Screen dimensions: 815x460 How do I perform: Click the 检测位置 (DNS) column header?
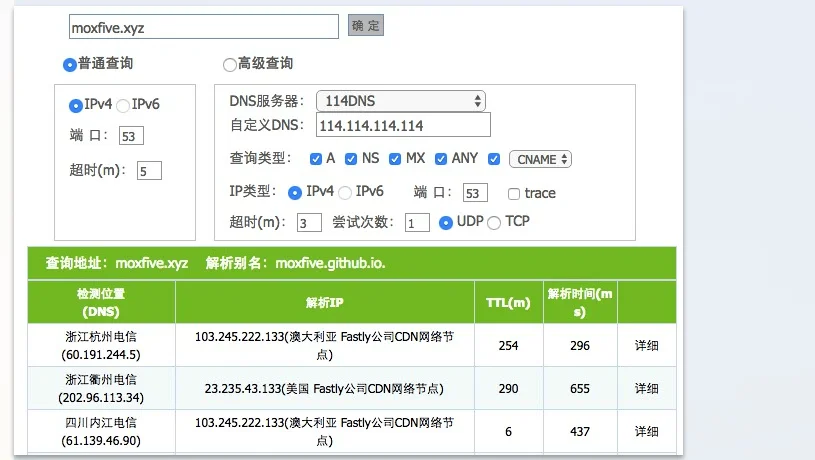click(101, 303)
